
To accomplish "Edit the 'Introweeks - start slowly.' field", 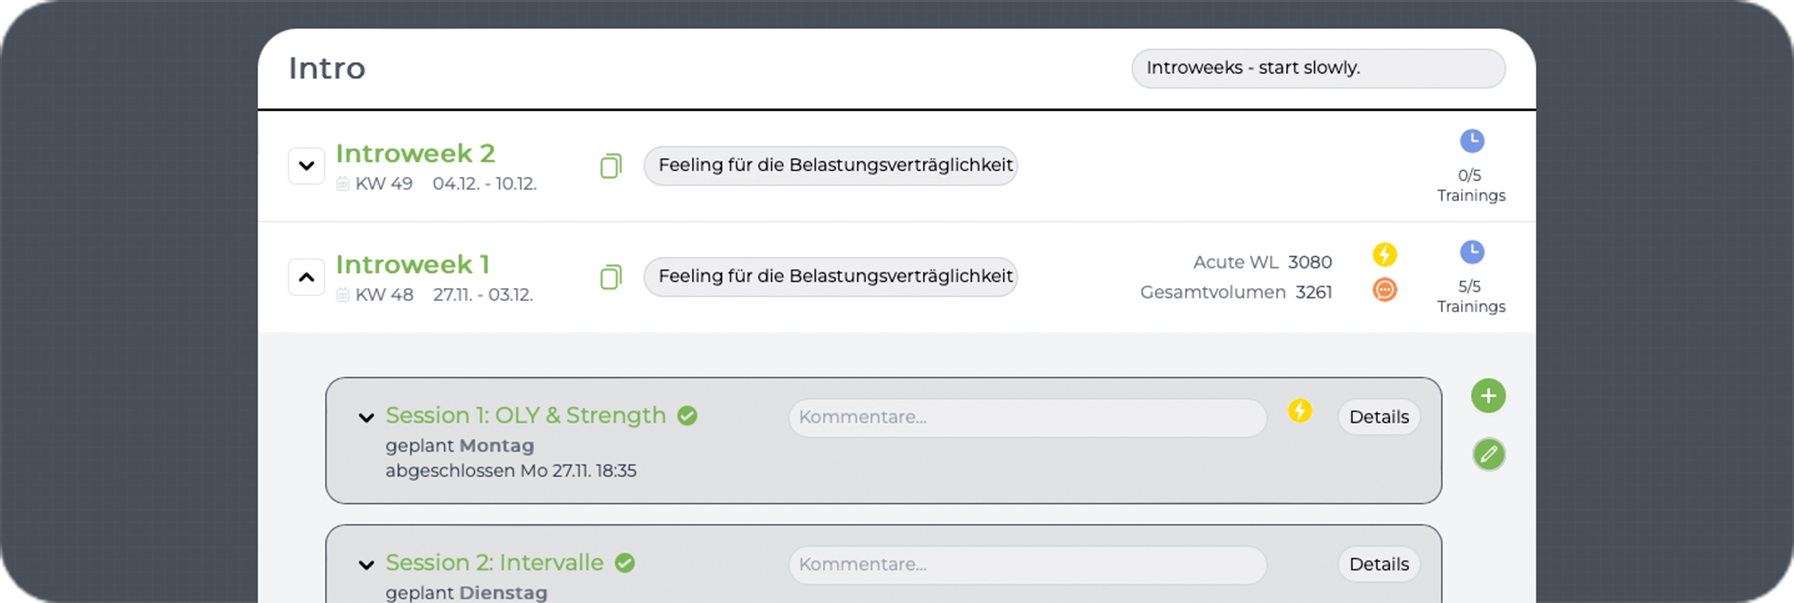I will click(1318, 68).
